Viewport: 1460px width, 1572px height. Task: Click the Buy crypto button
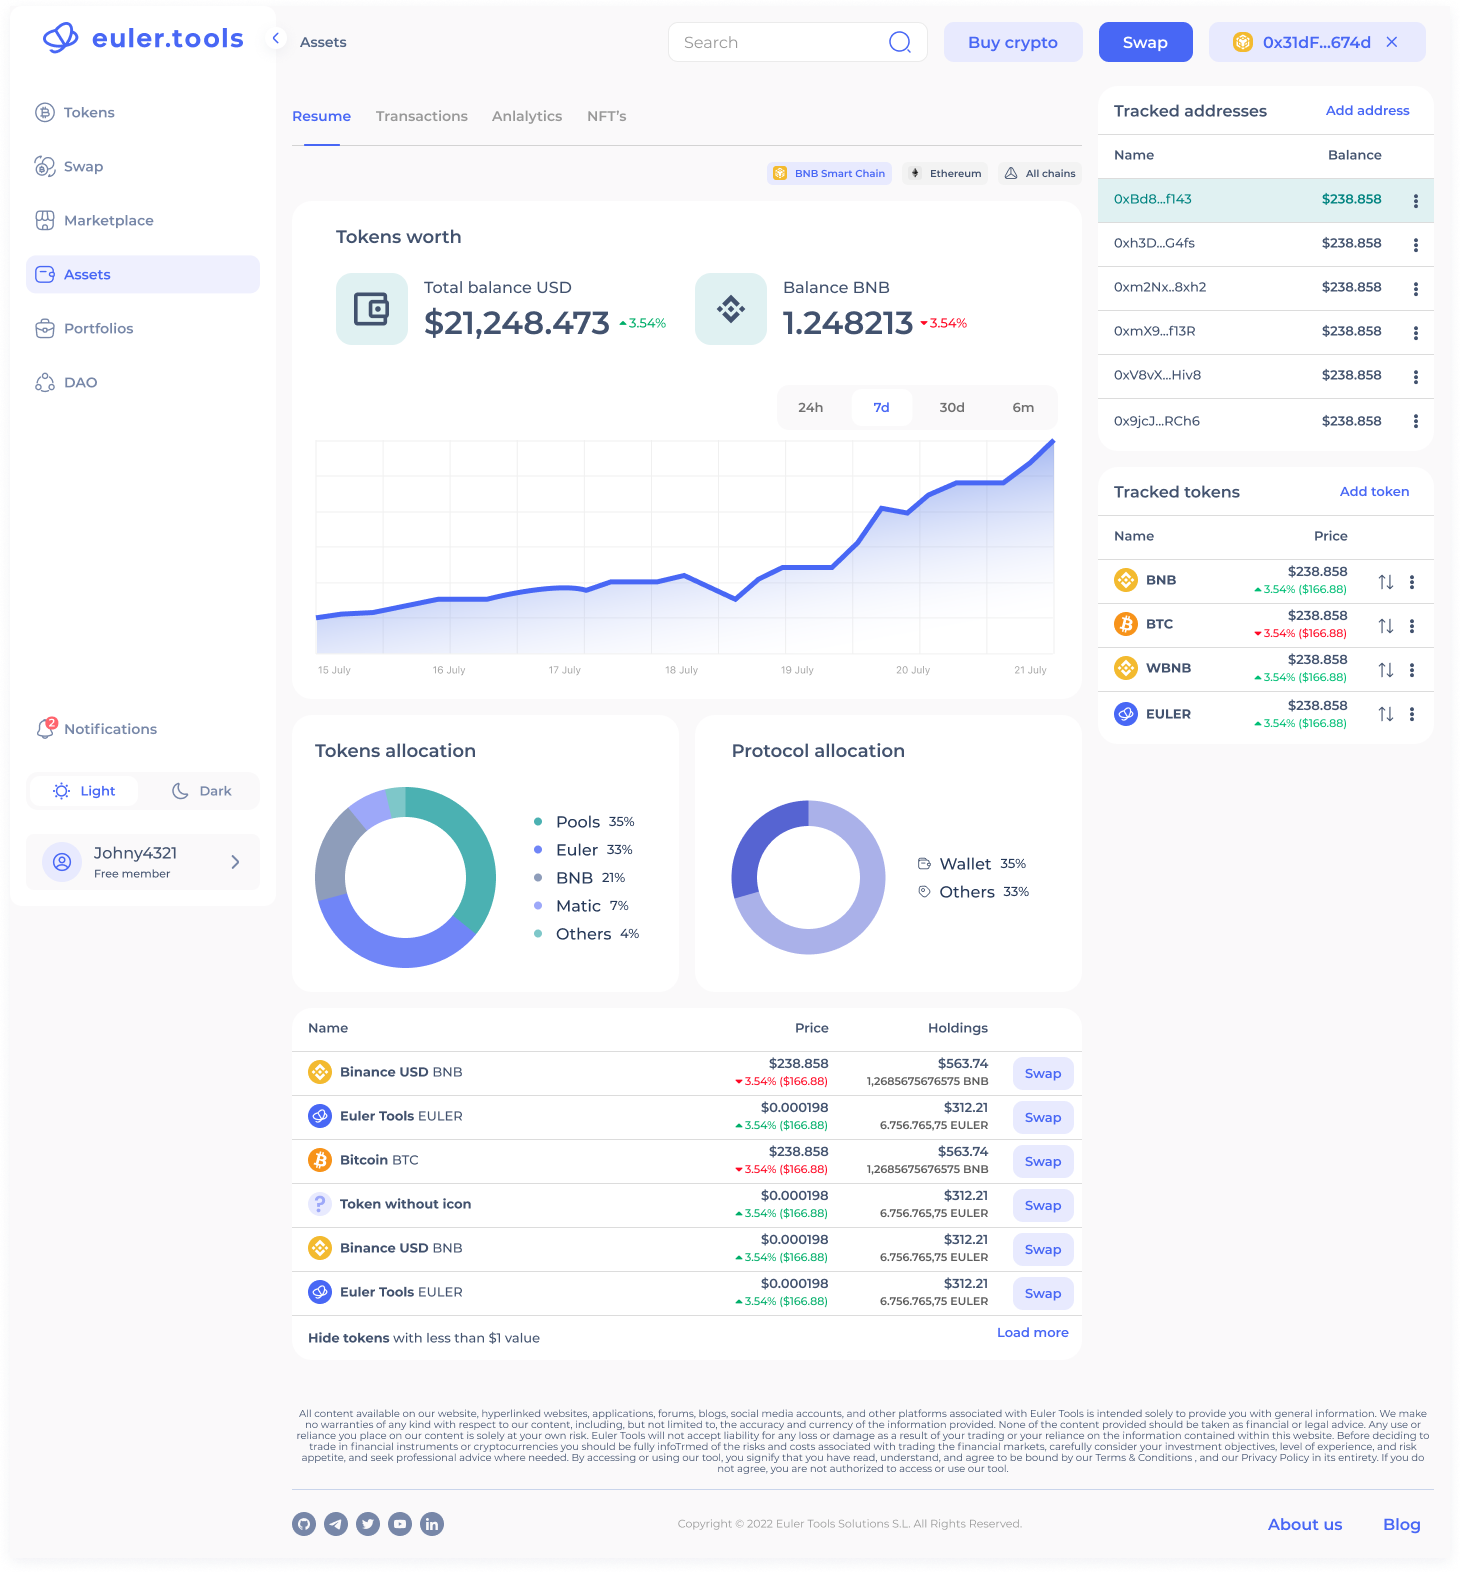(x=1013, y=42)
